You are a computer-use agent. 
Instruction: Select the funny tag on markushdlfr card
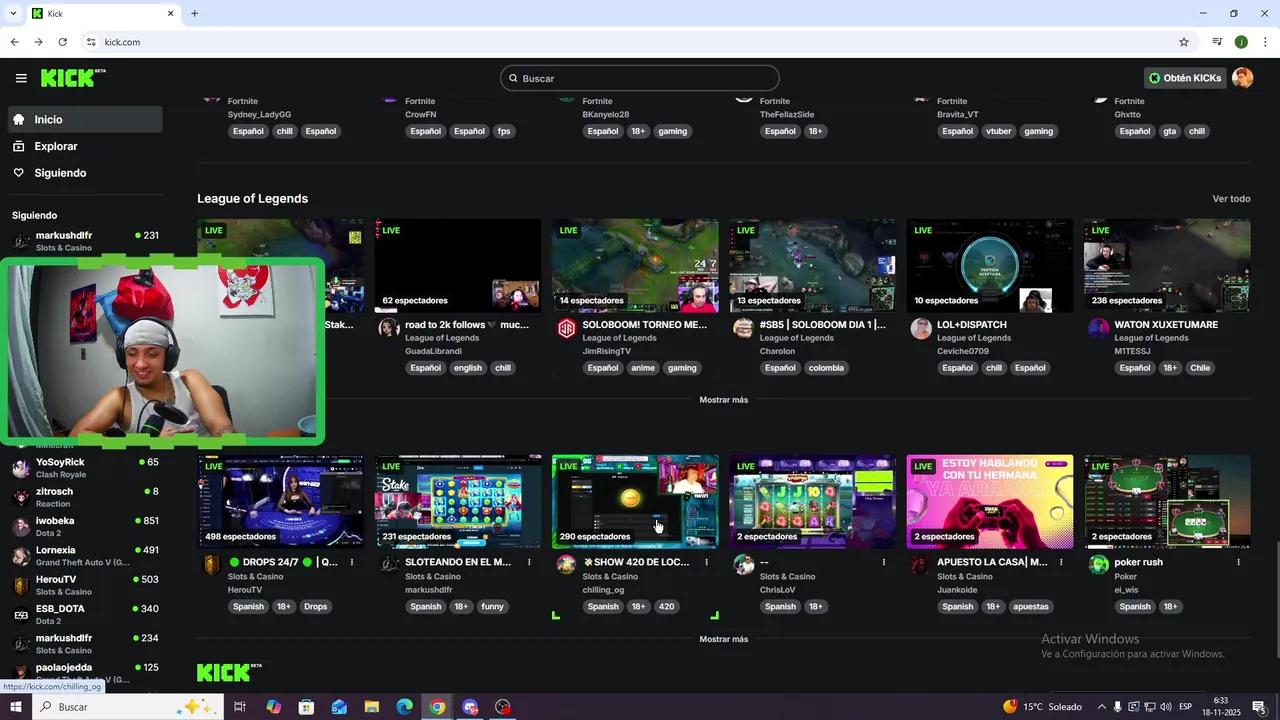pyautogui.click(x=493, y=607)
